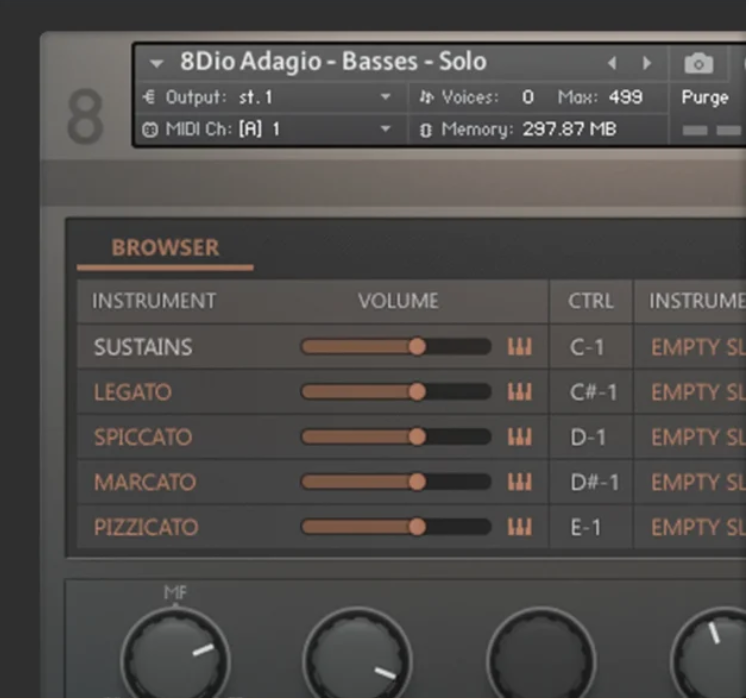The width and height of the screenshot is (749, 699).
Task: Open the snapshot camera icon
Action: pos(698,64)
